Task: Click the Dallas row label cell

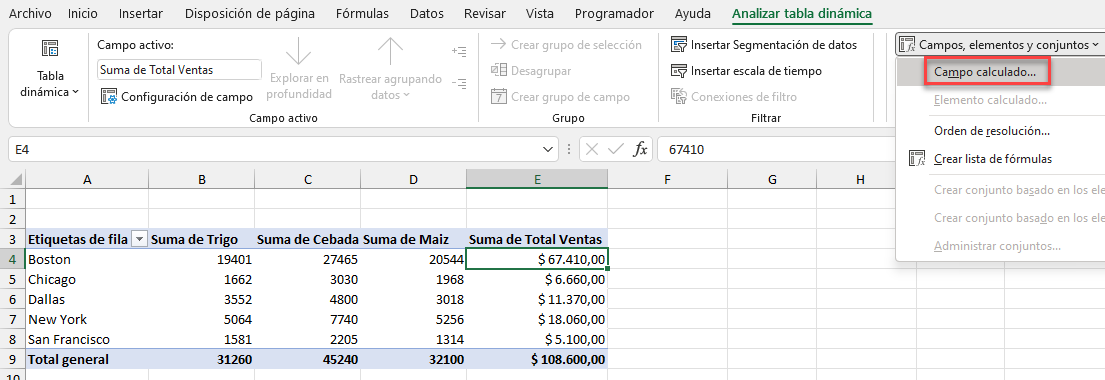Action: (x=87, y=299)
